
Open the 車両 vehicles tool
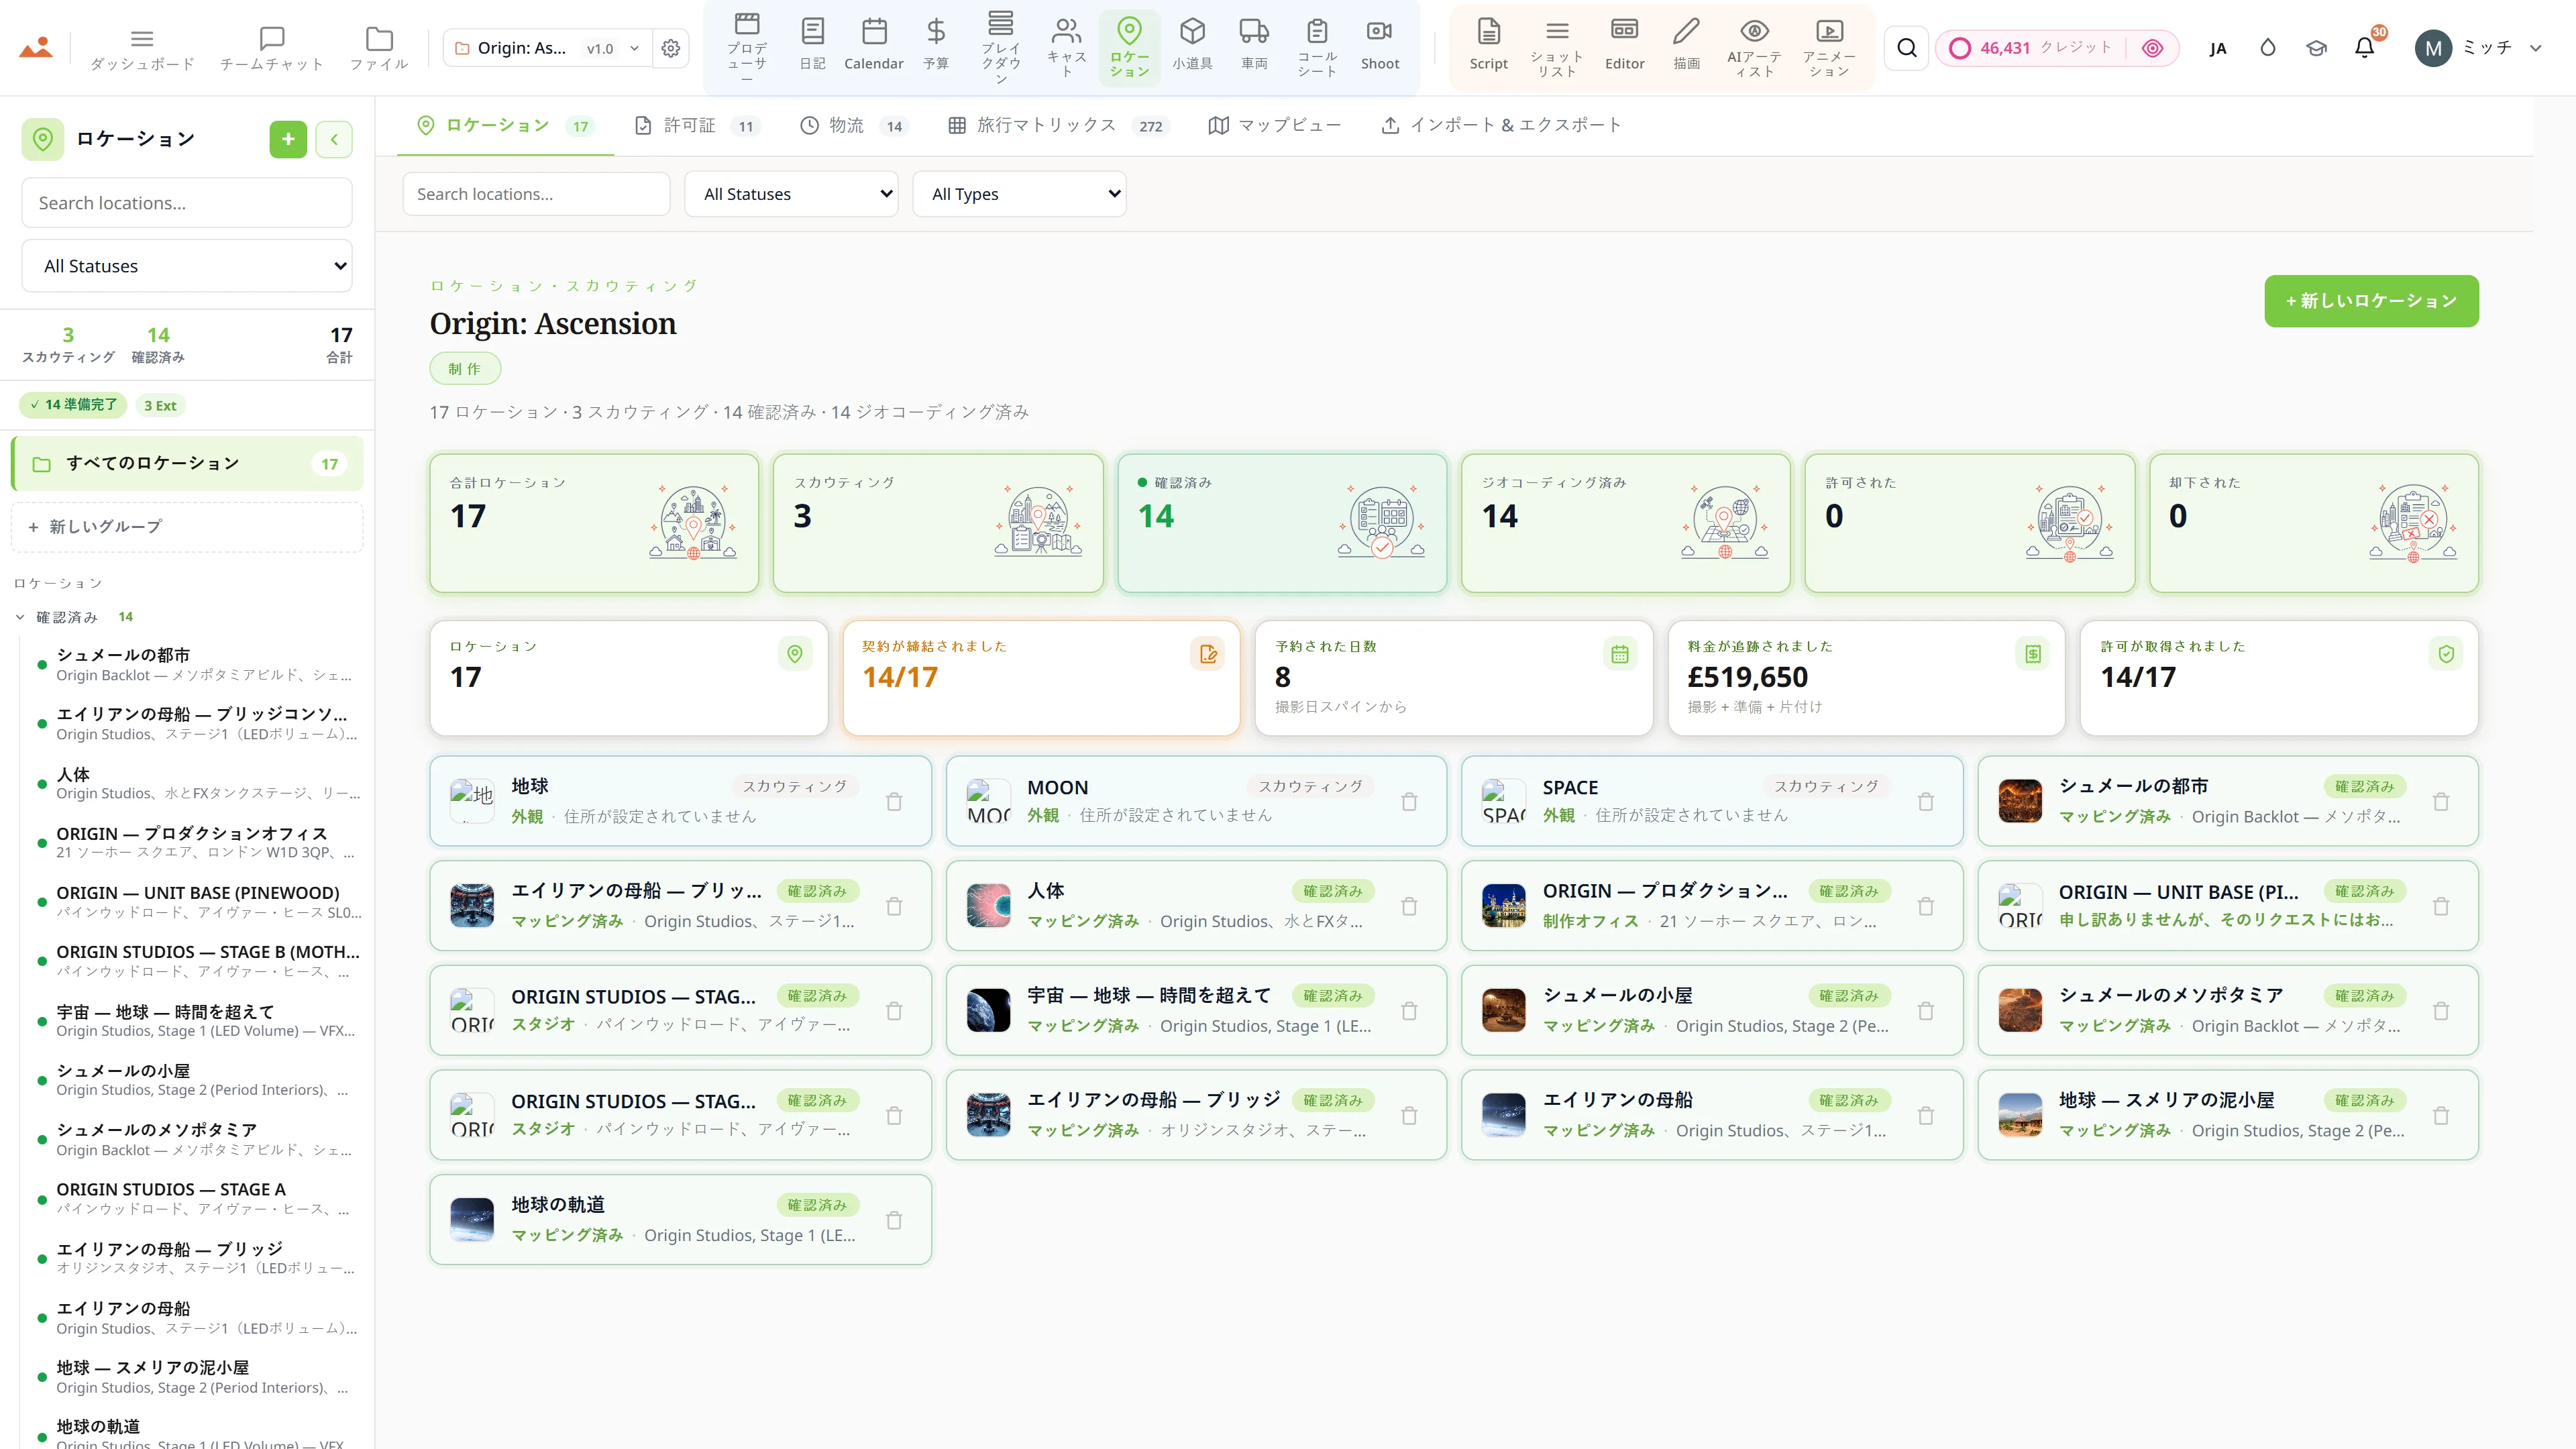click(1253, 45)
